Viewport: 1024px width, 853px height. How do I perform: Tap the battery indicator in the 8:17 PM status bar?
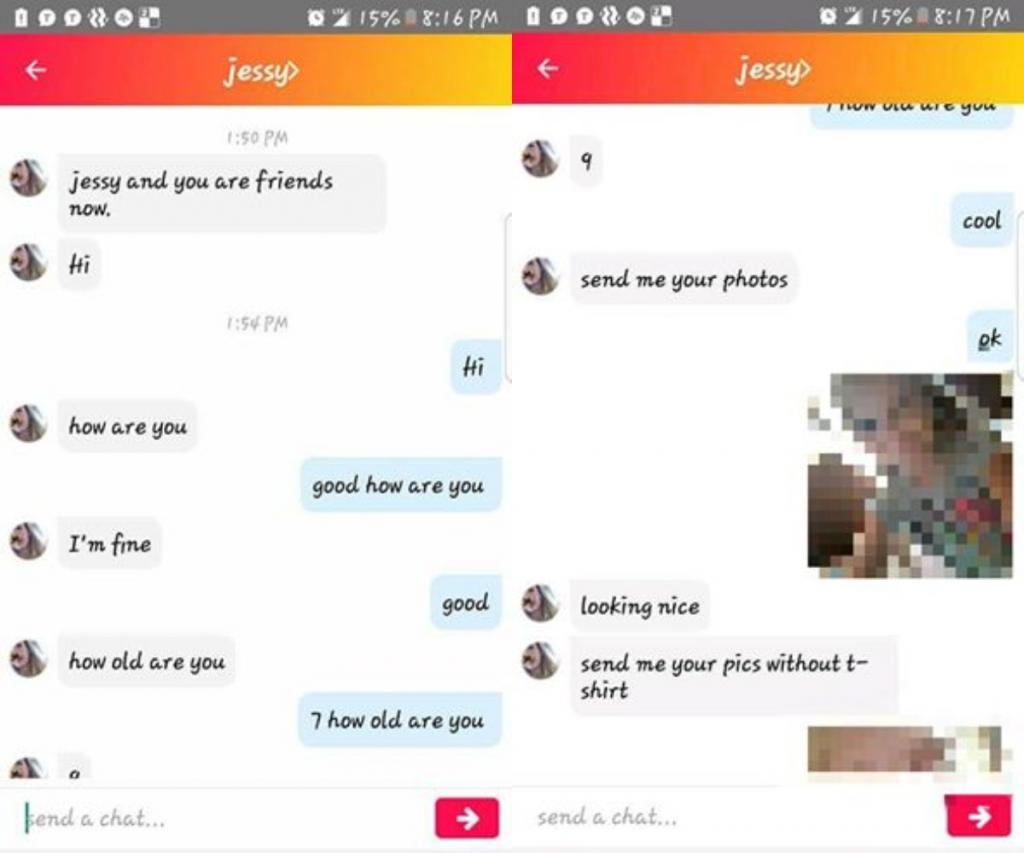(922, 17)
